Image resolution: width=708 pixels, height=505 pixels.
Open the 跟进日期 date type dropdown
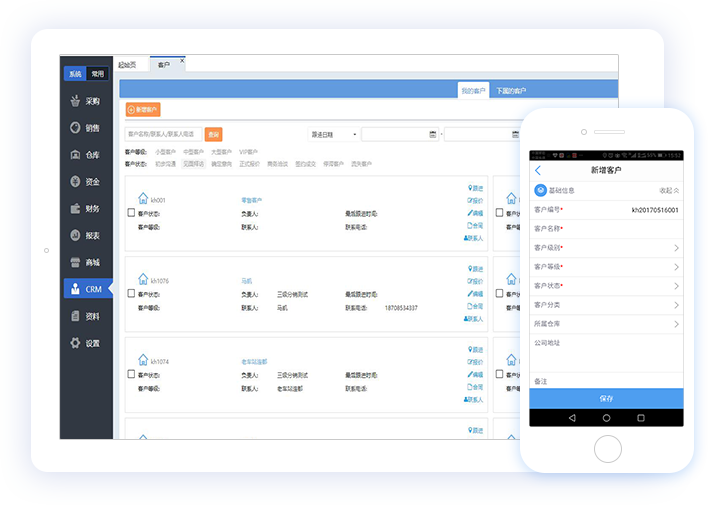coord(333,134)
